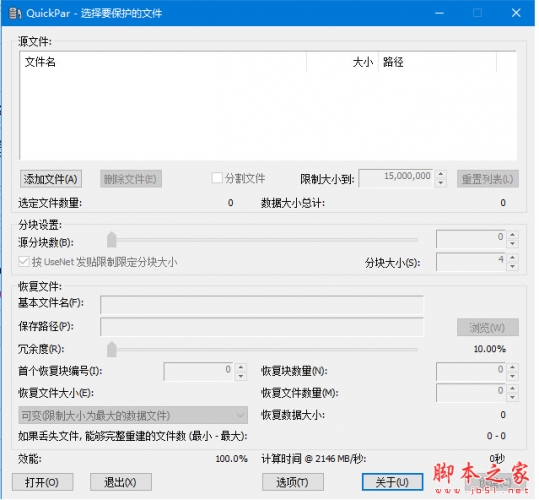539x500 pixels.
Task: Click the 选定文件数量 label
Action: pos(50,203)
